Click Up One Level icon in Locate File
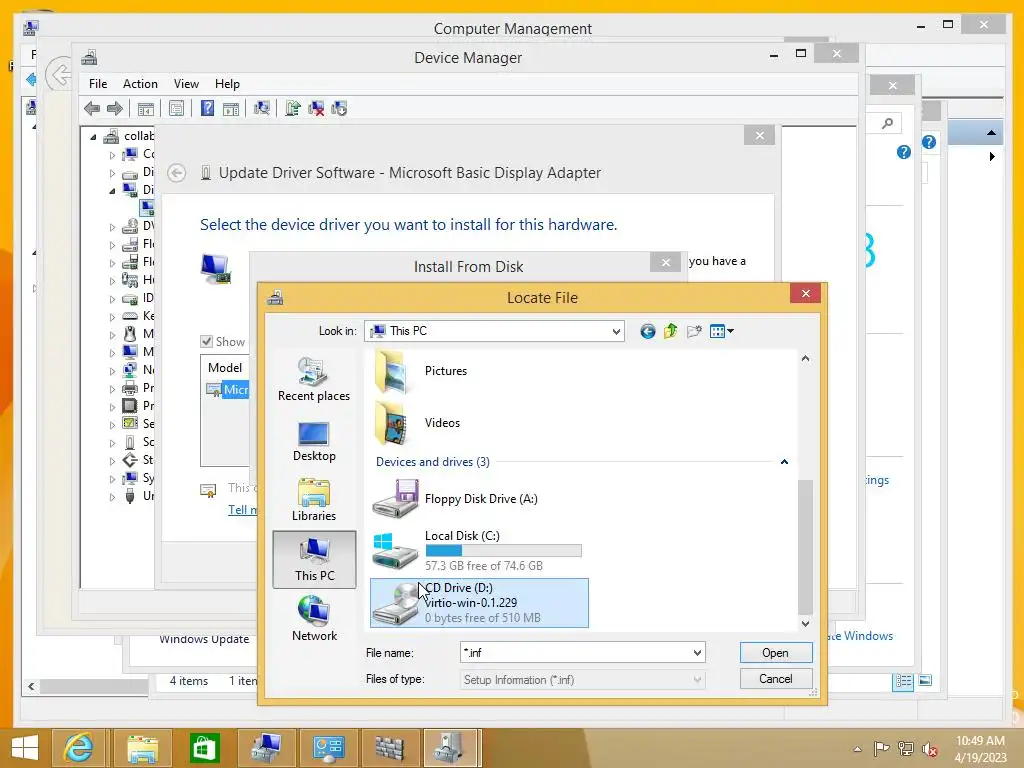The image size is (1024, 768). 671,331
